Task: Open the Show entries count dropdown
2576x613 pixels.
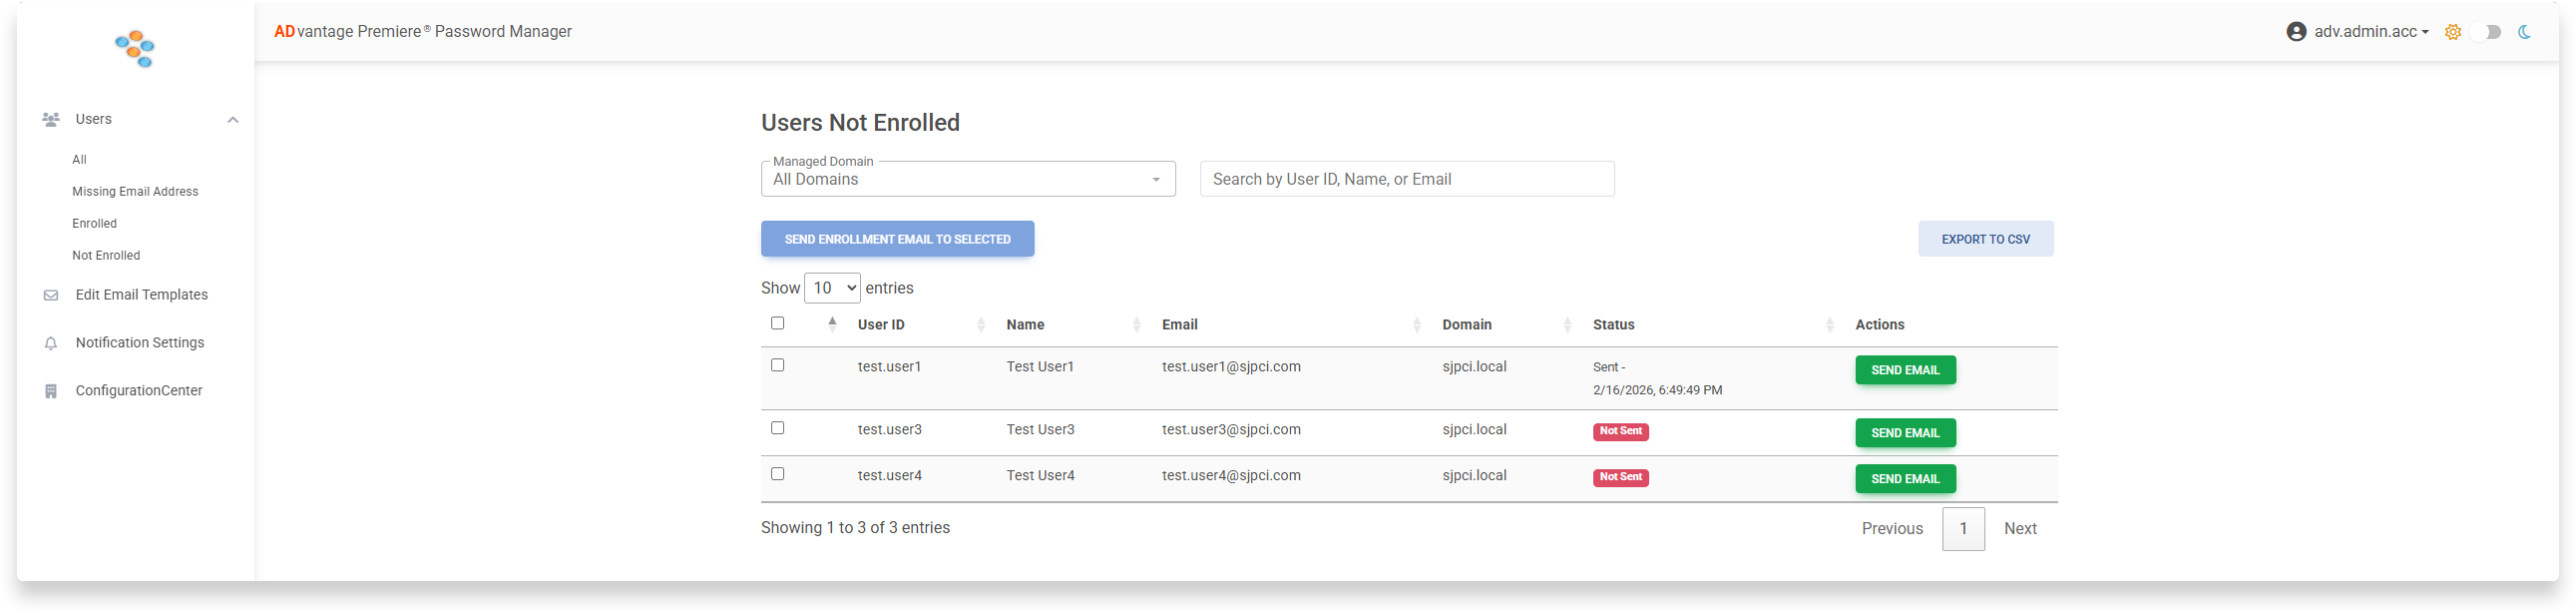Action: [x=832, y=288]
